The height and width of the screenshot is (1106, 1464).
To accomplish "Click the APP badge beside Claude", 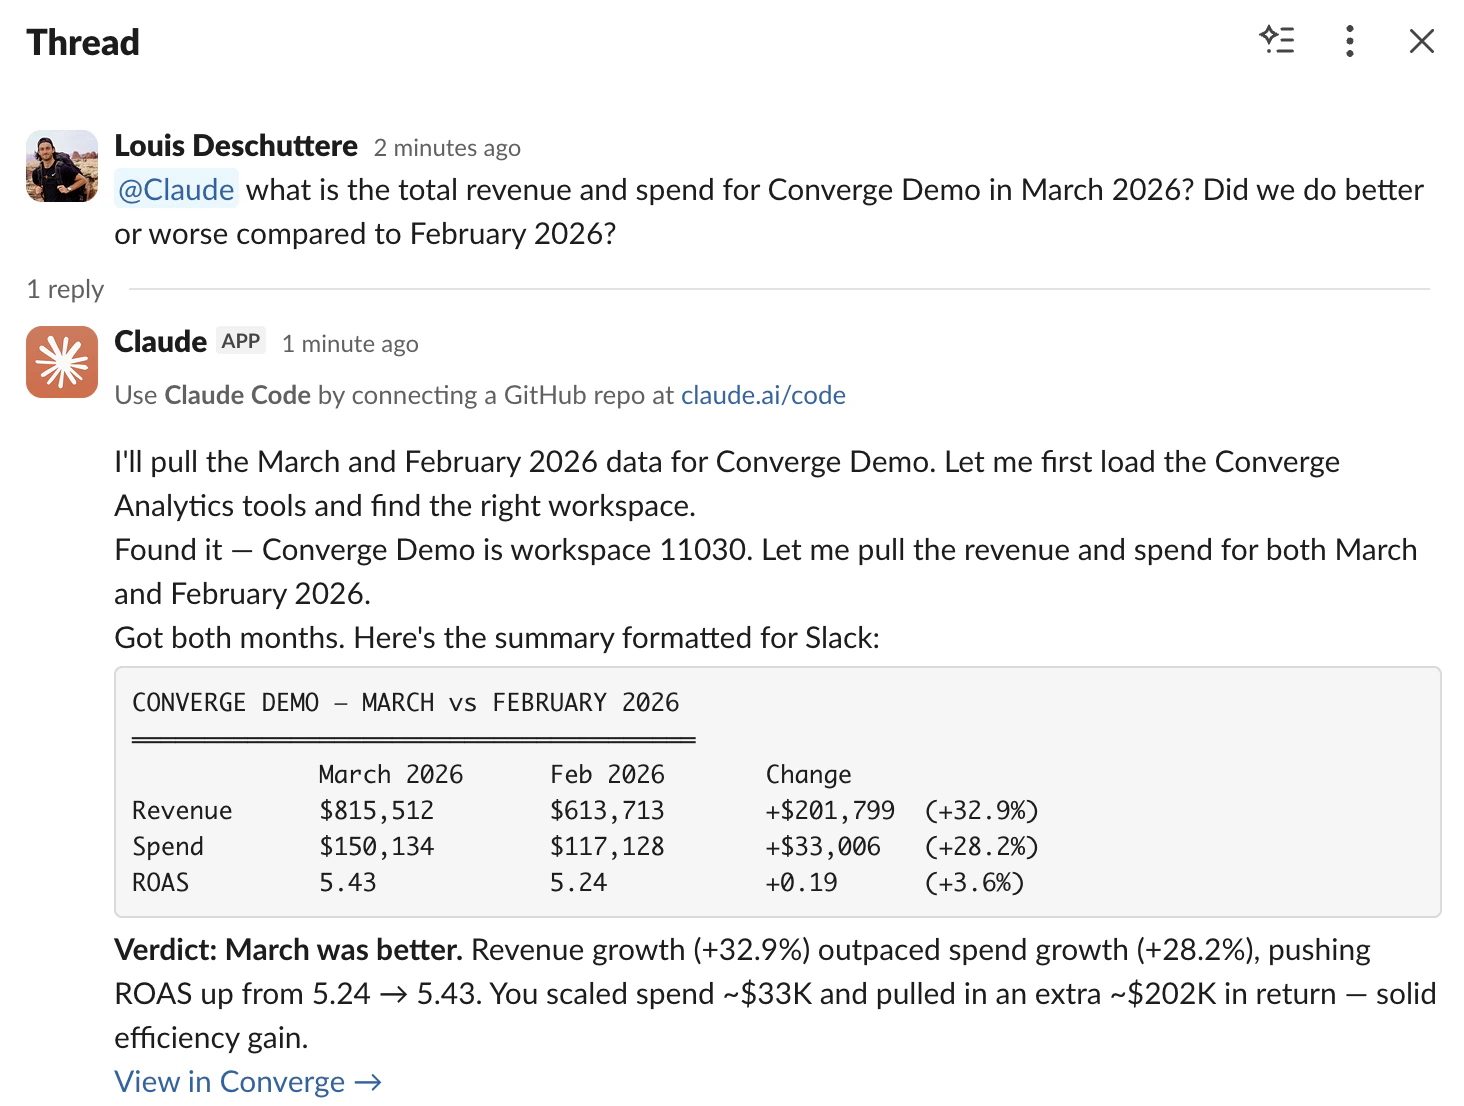I will pyautogui.click(x=241, y=342).
